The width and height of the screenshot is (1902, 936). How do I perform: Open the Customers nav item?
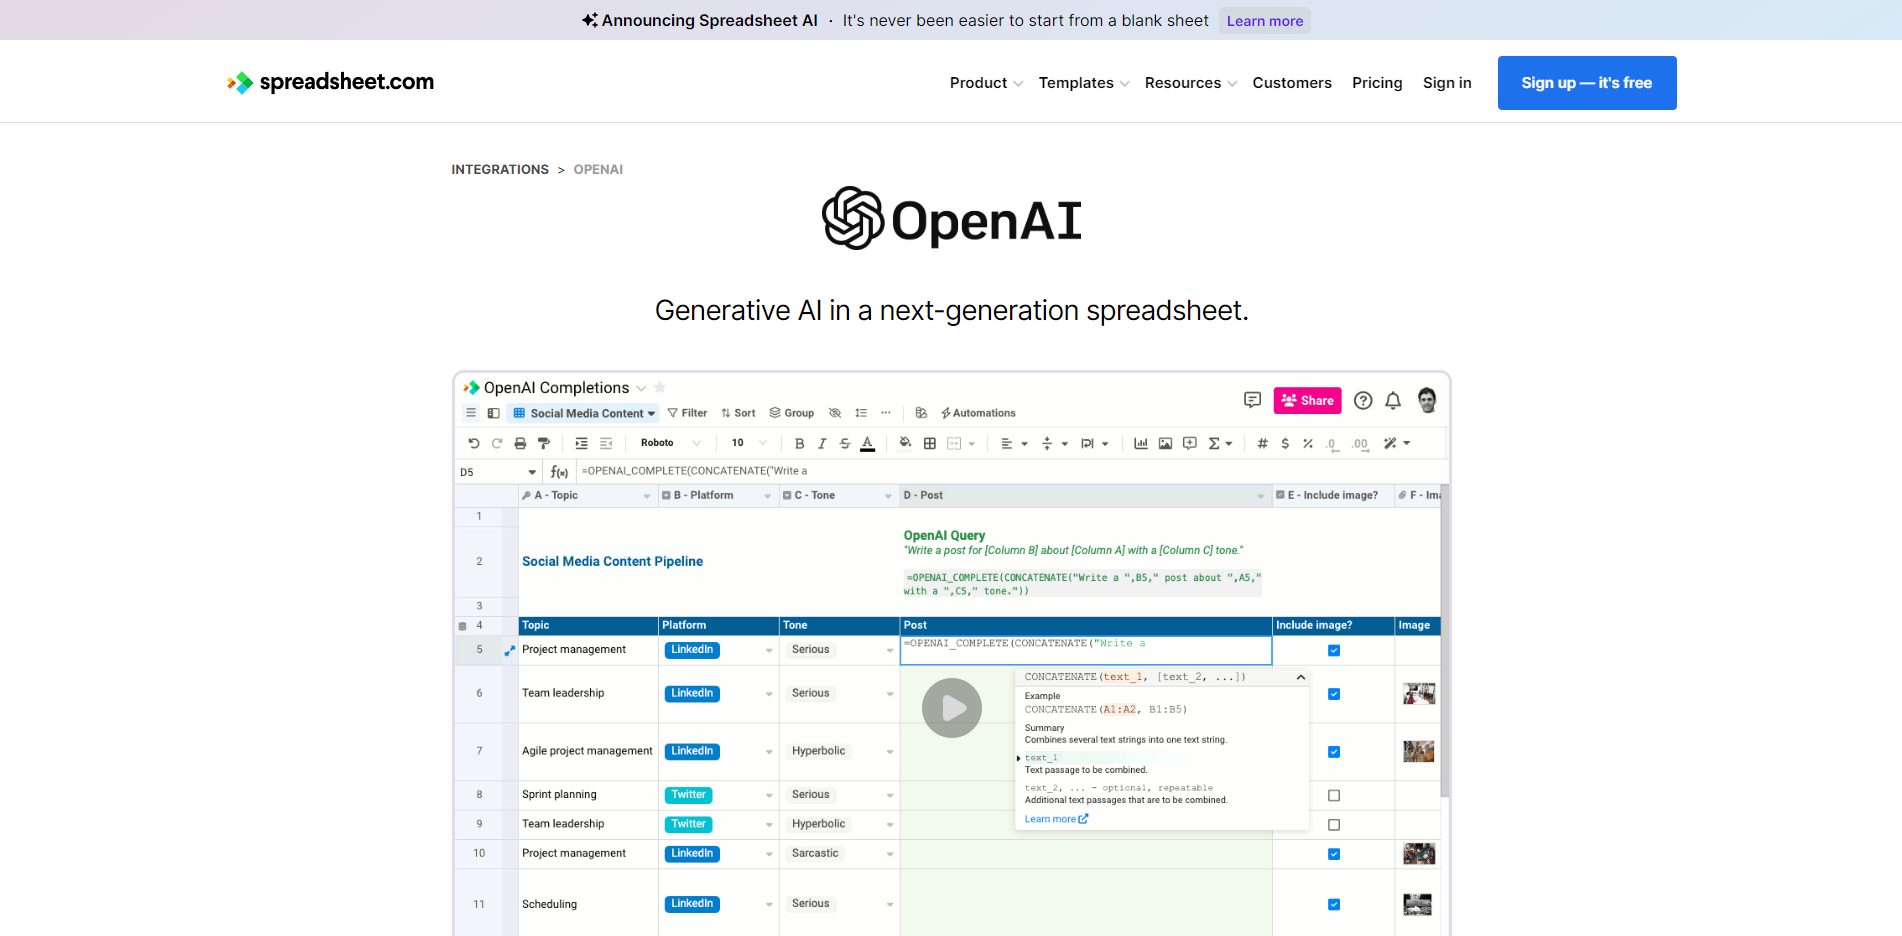[x=1292, y=83]
